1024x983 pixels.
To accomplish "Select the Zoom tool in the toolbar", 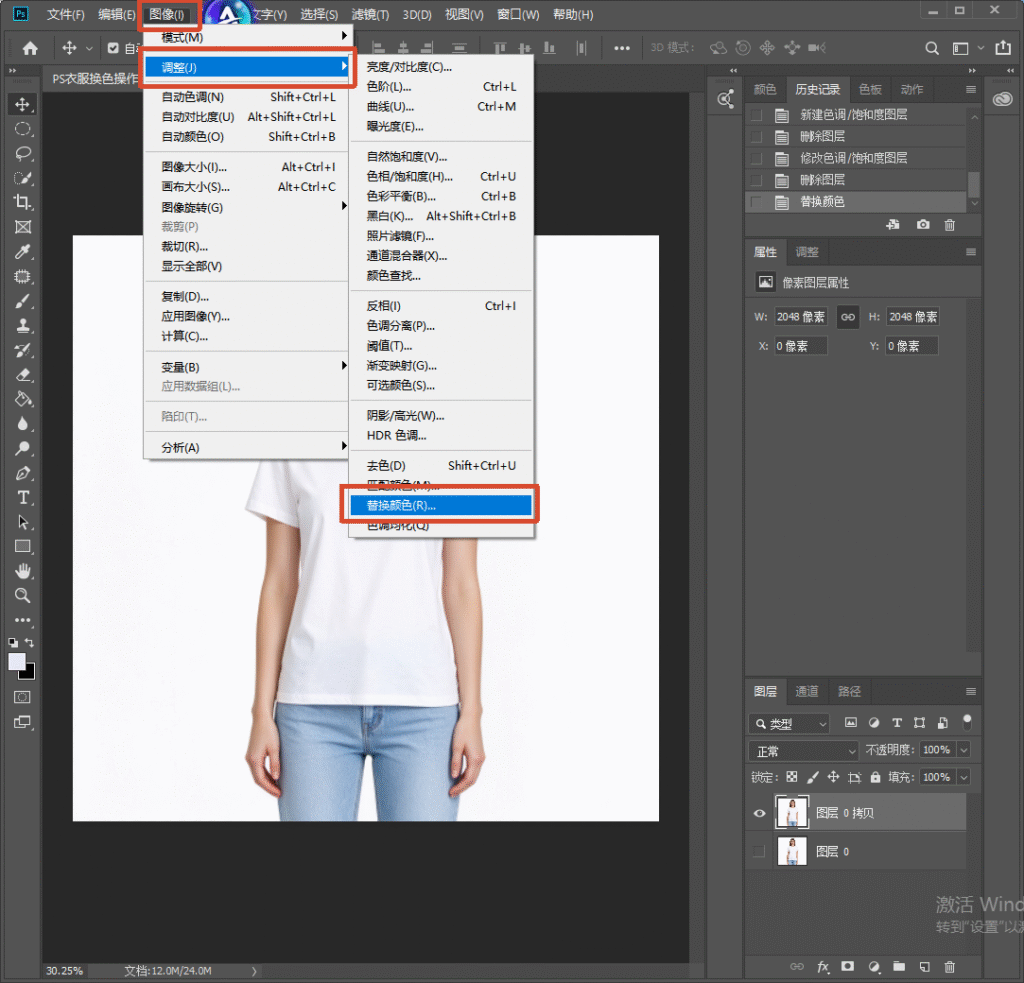I will (x=23, y=596).
